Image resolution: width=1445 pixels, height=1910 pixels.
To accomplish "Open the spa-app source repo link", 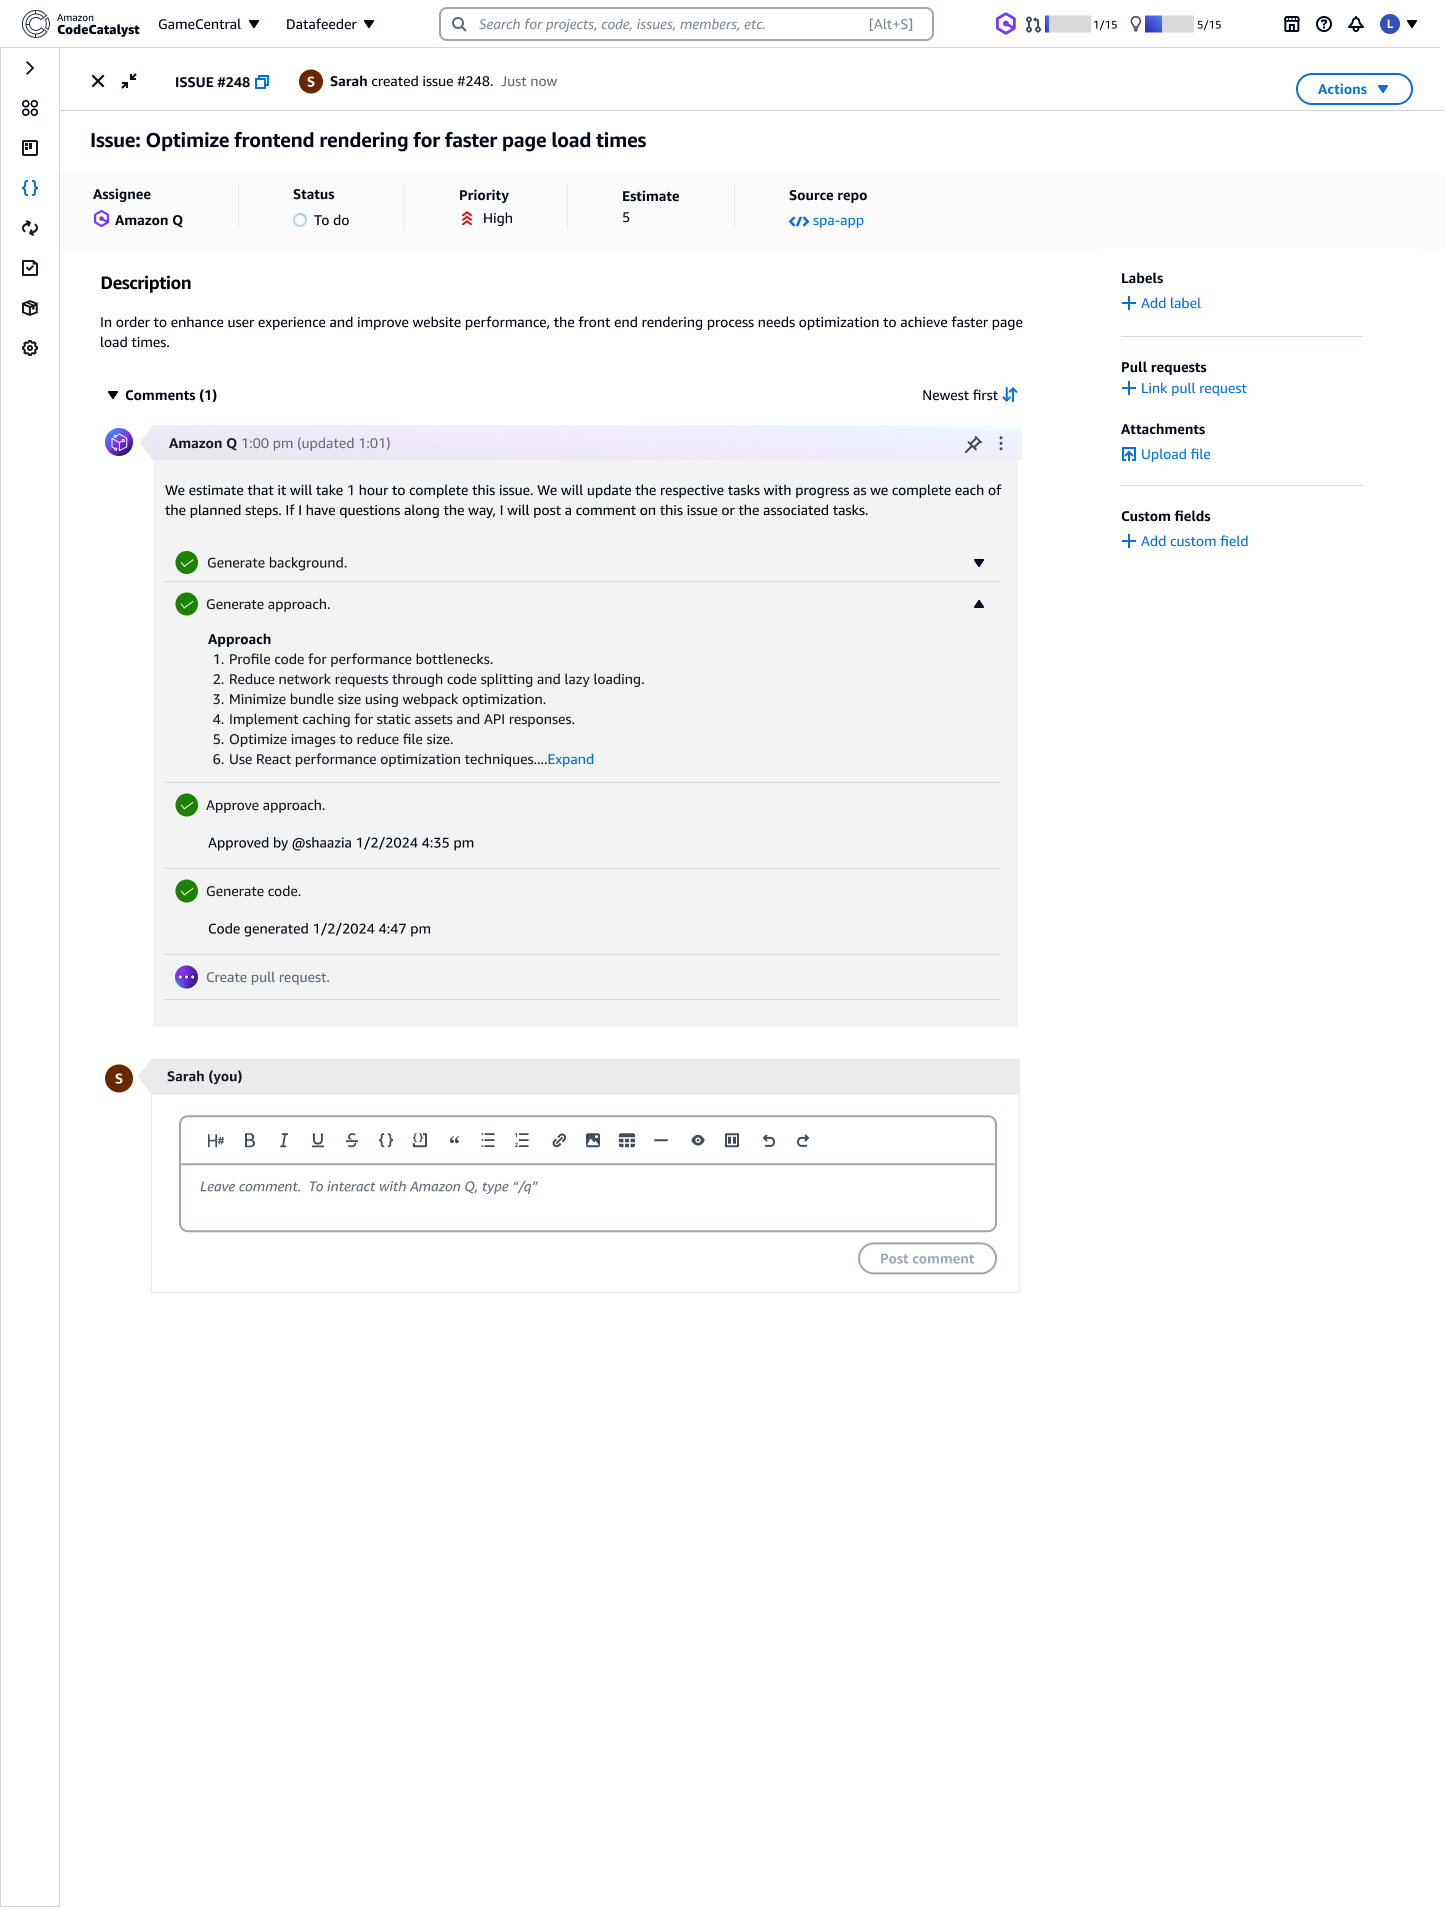I will [837, 221].
